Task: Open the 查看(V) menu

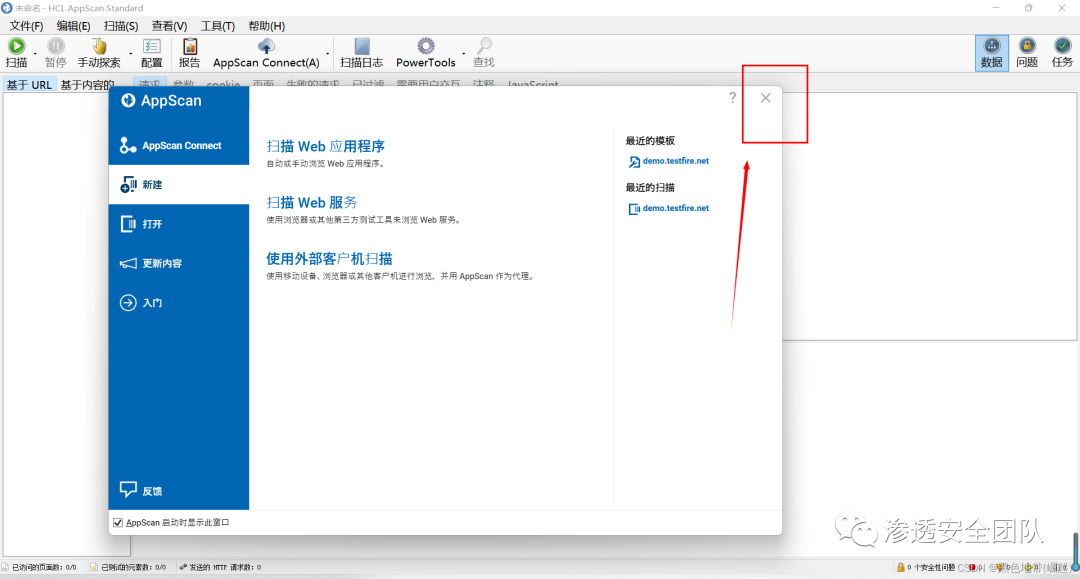Action: tap(169, 26)
